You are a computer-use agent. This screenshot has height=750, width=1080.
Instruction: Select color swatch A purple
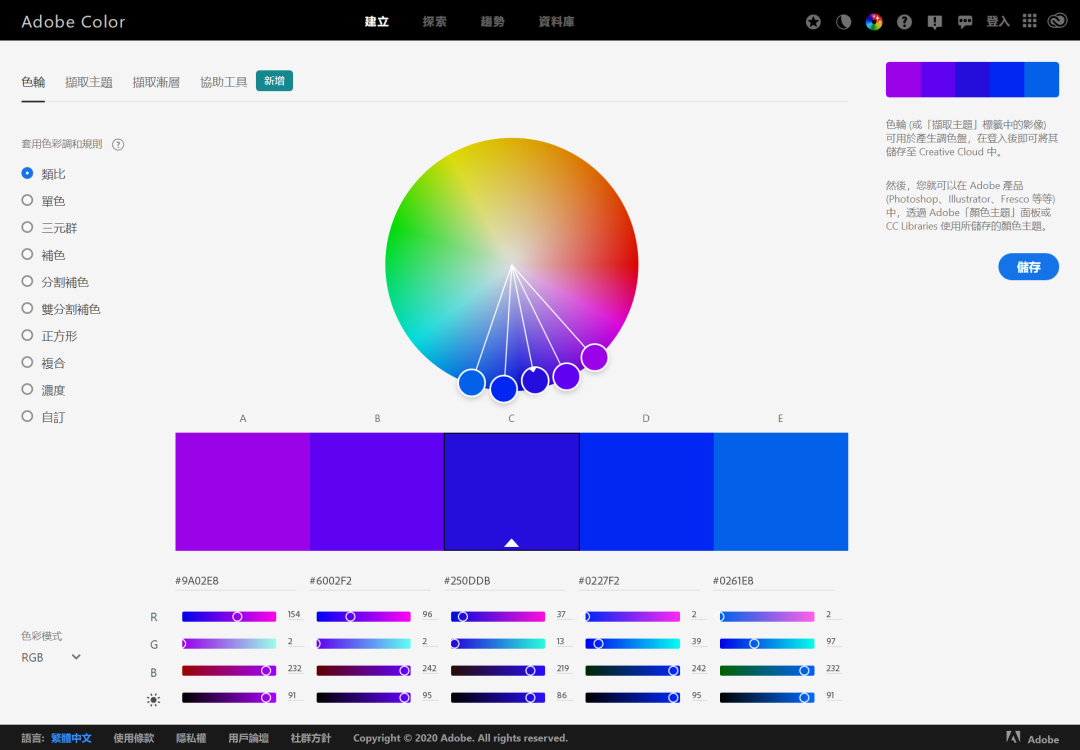click(242, 492)
